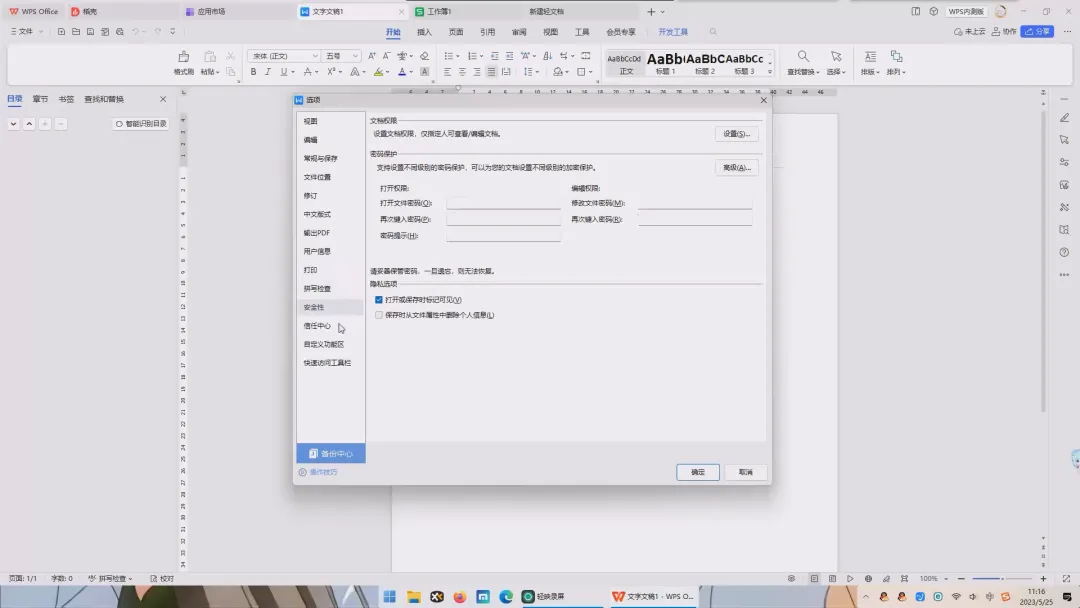Image resolution: width=1080 pixels, height=608 pixels.
Task: Open File Explorer from the taskbar
Action: pos(413,596)
